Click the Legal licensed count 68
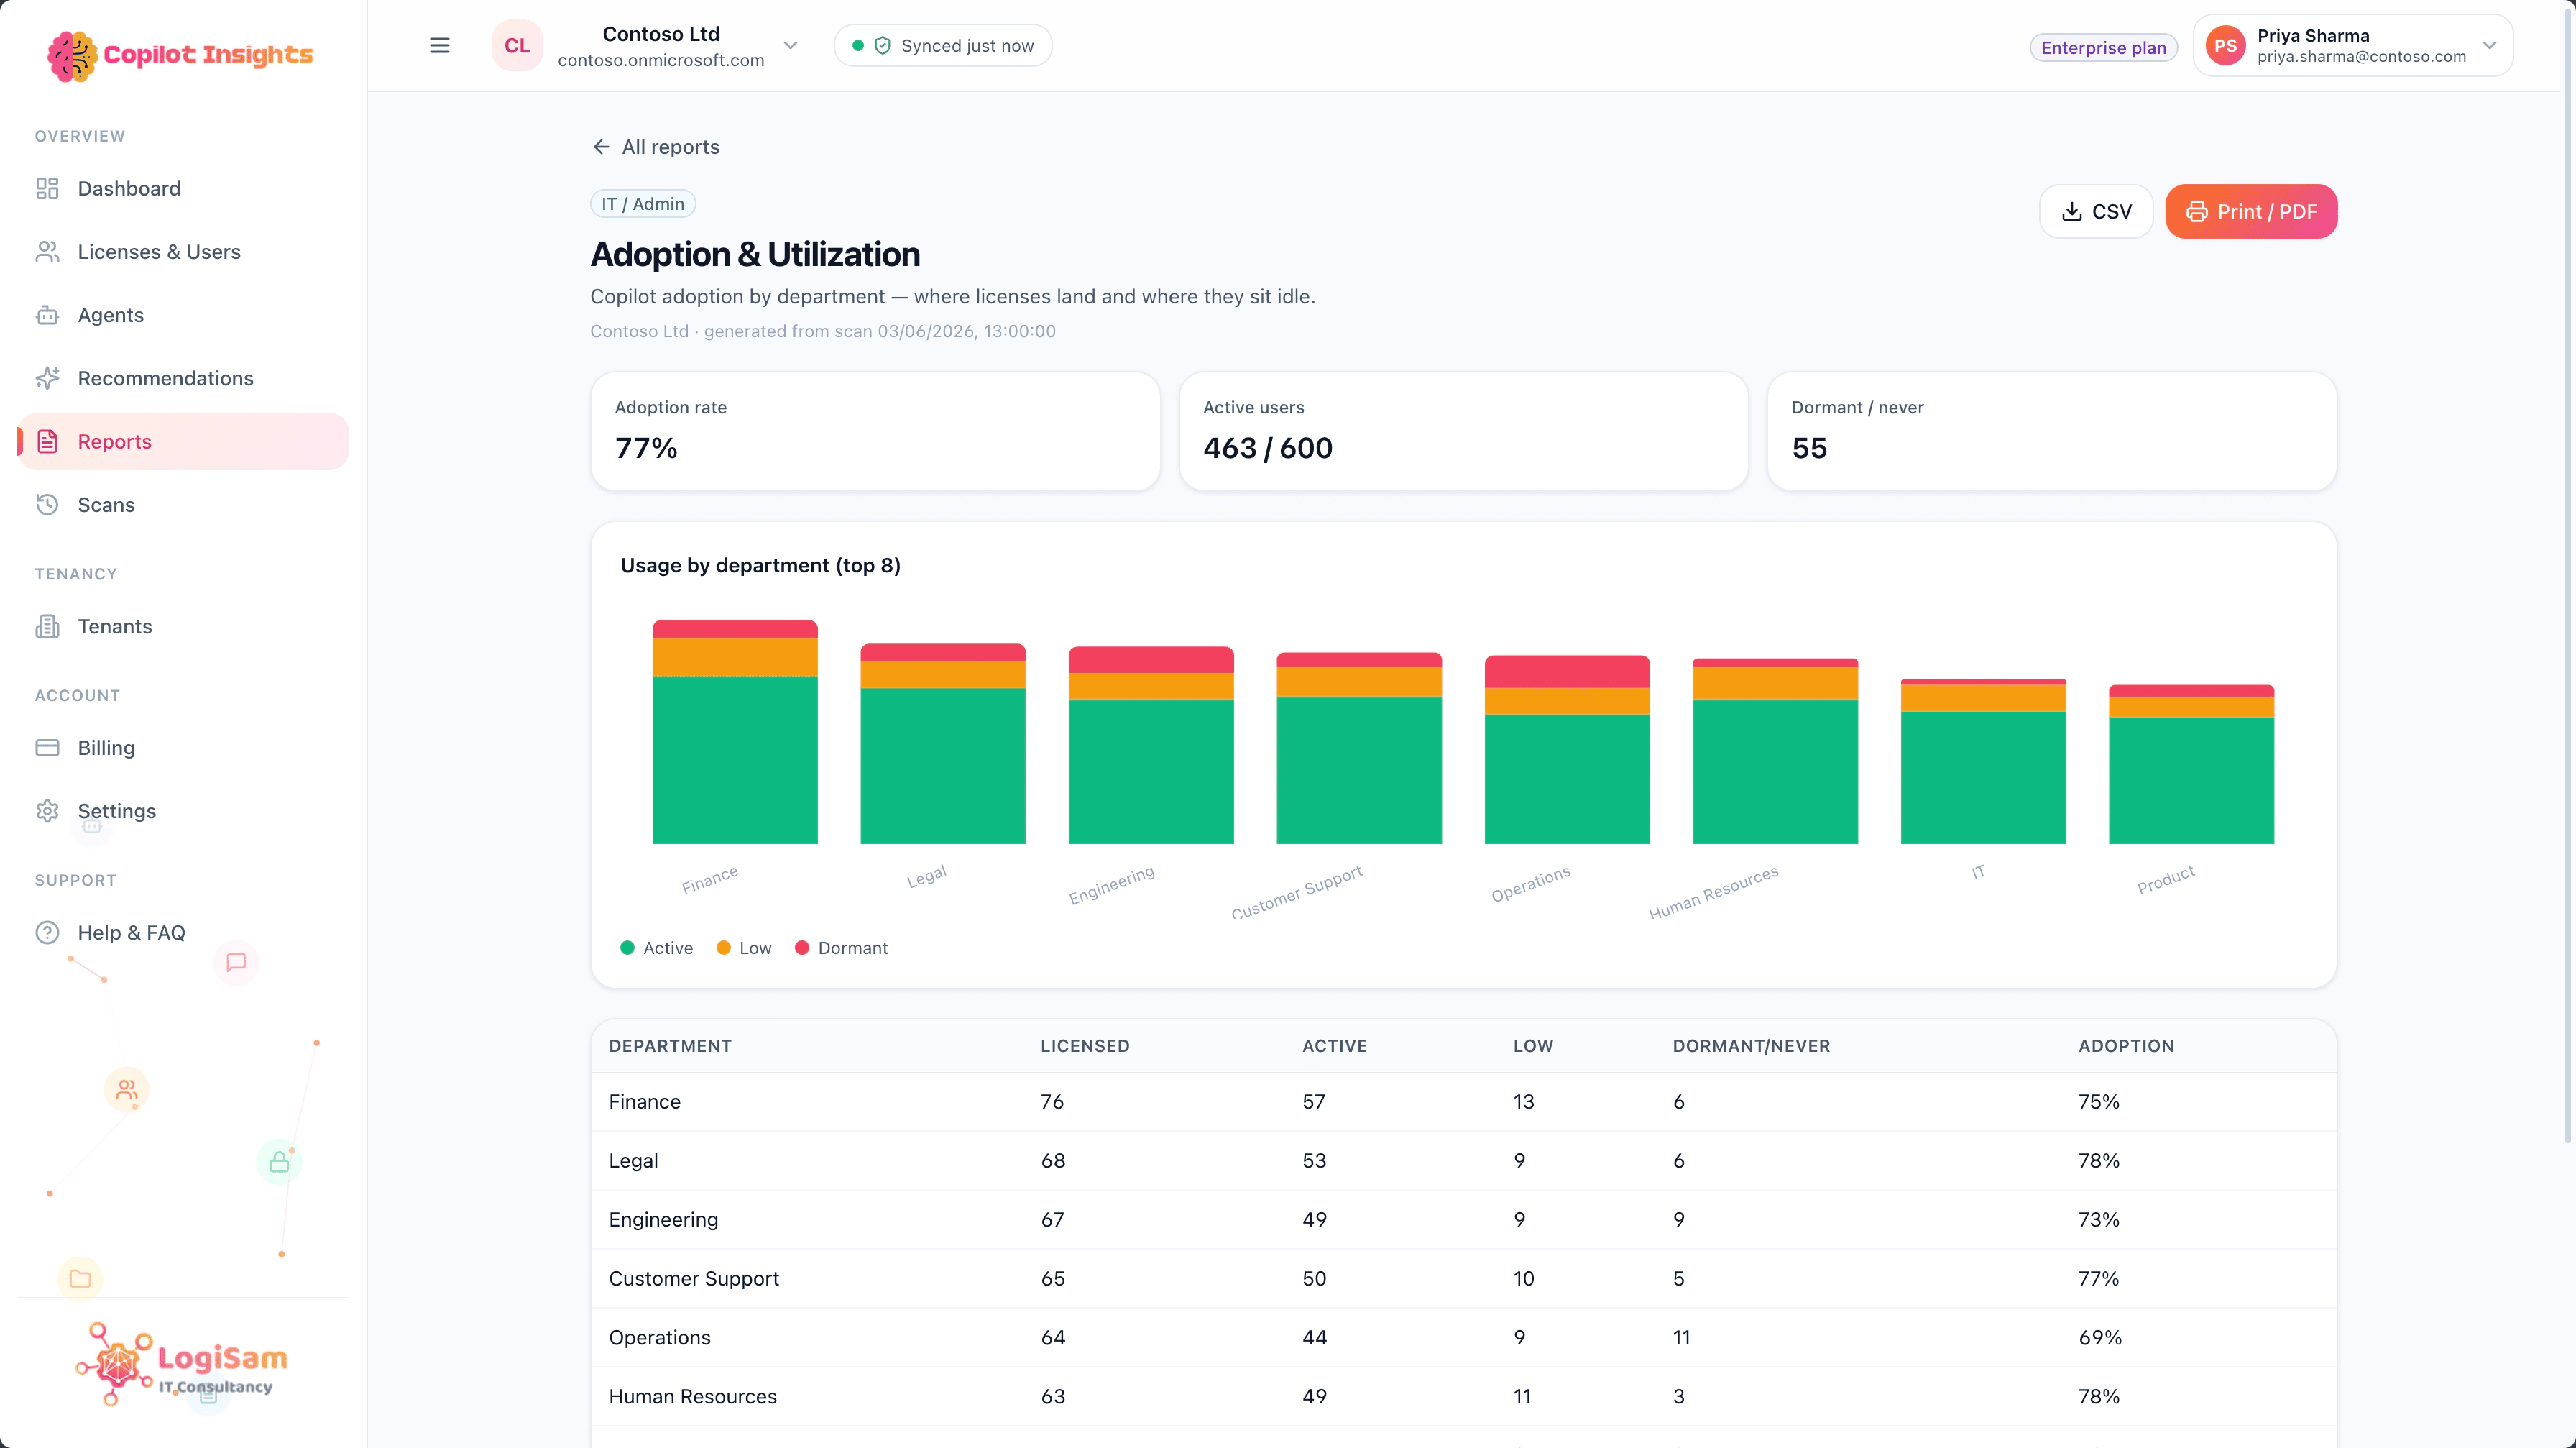This screenshot has width=2576, height=1448. pos(1052,1160)
